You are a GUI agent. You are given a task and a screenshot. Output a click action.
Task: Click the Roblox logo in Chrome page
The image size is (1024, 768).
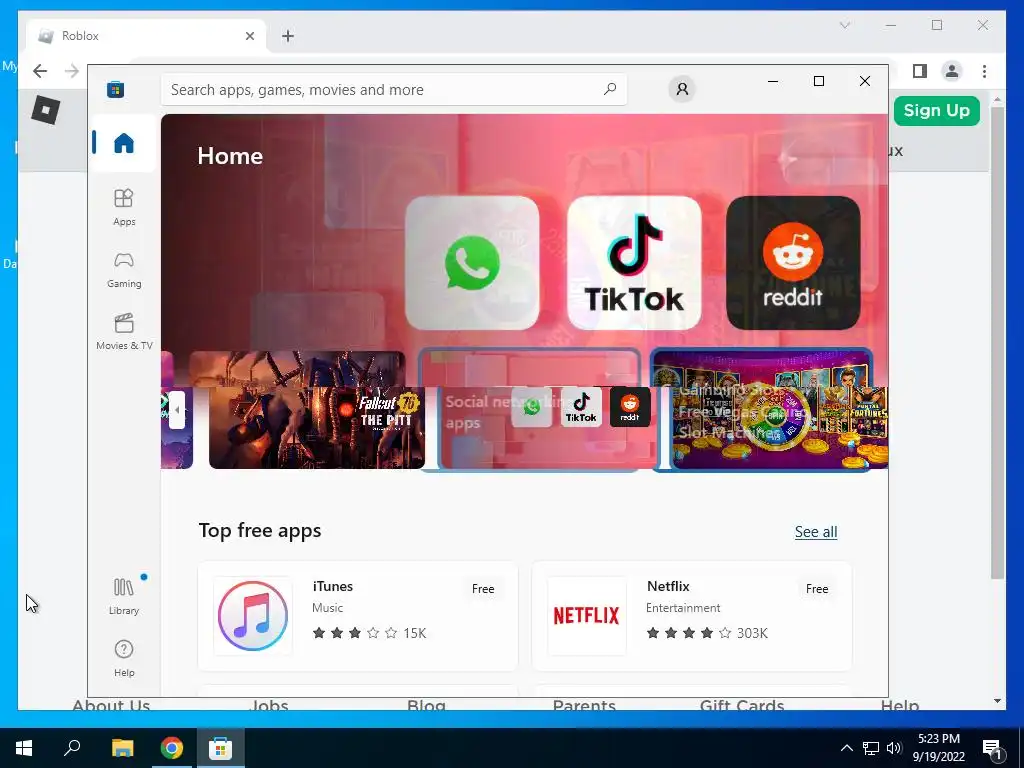(46, 109)
